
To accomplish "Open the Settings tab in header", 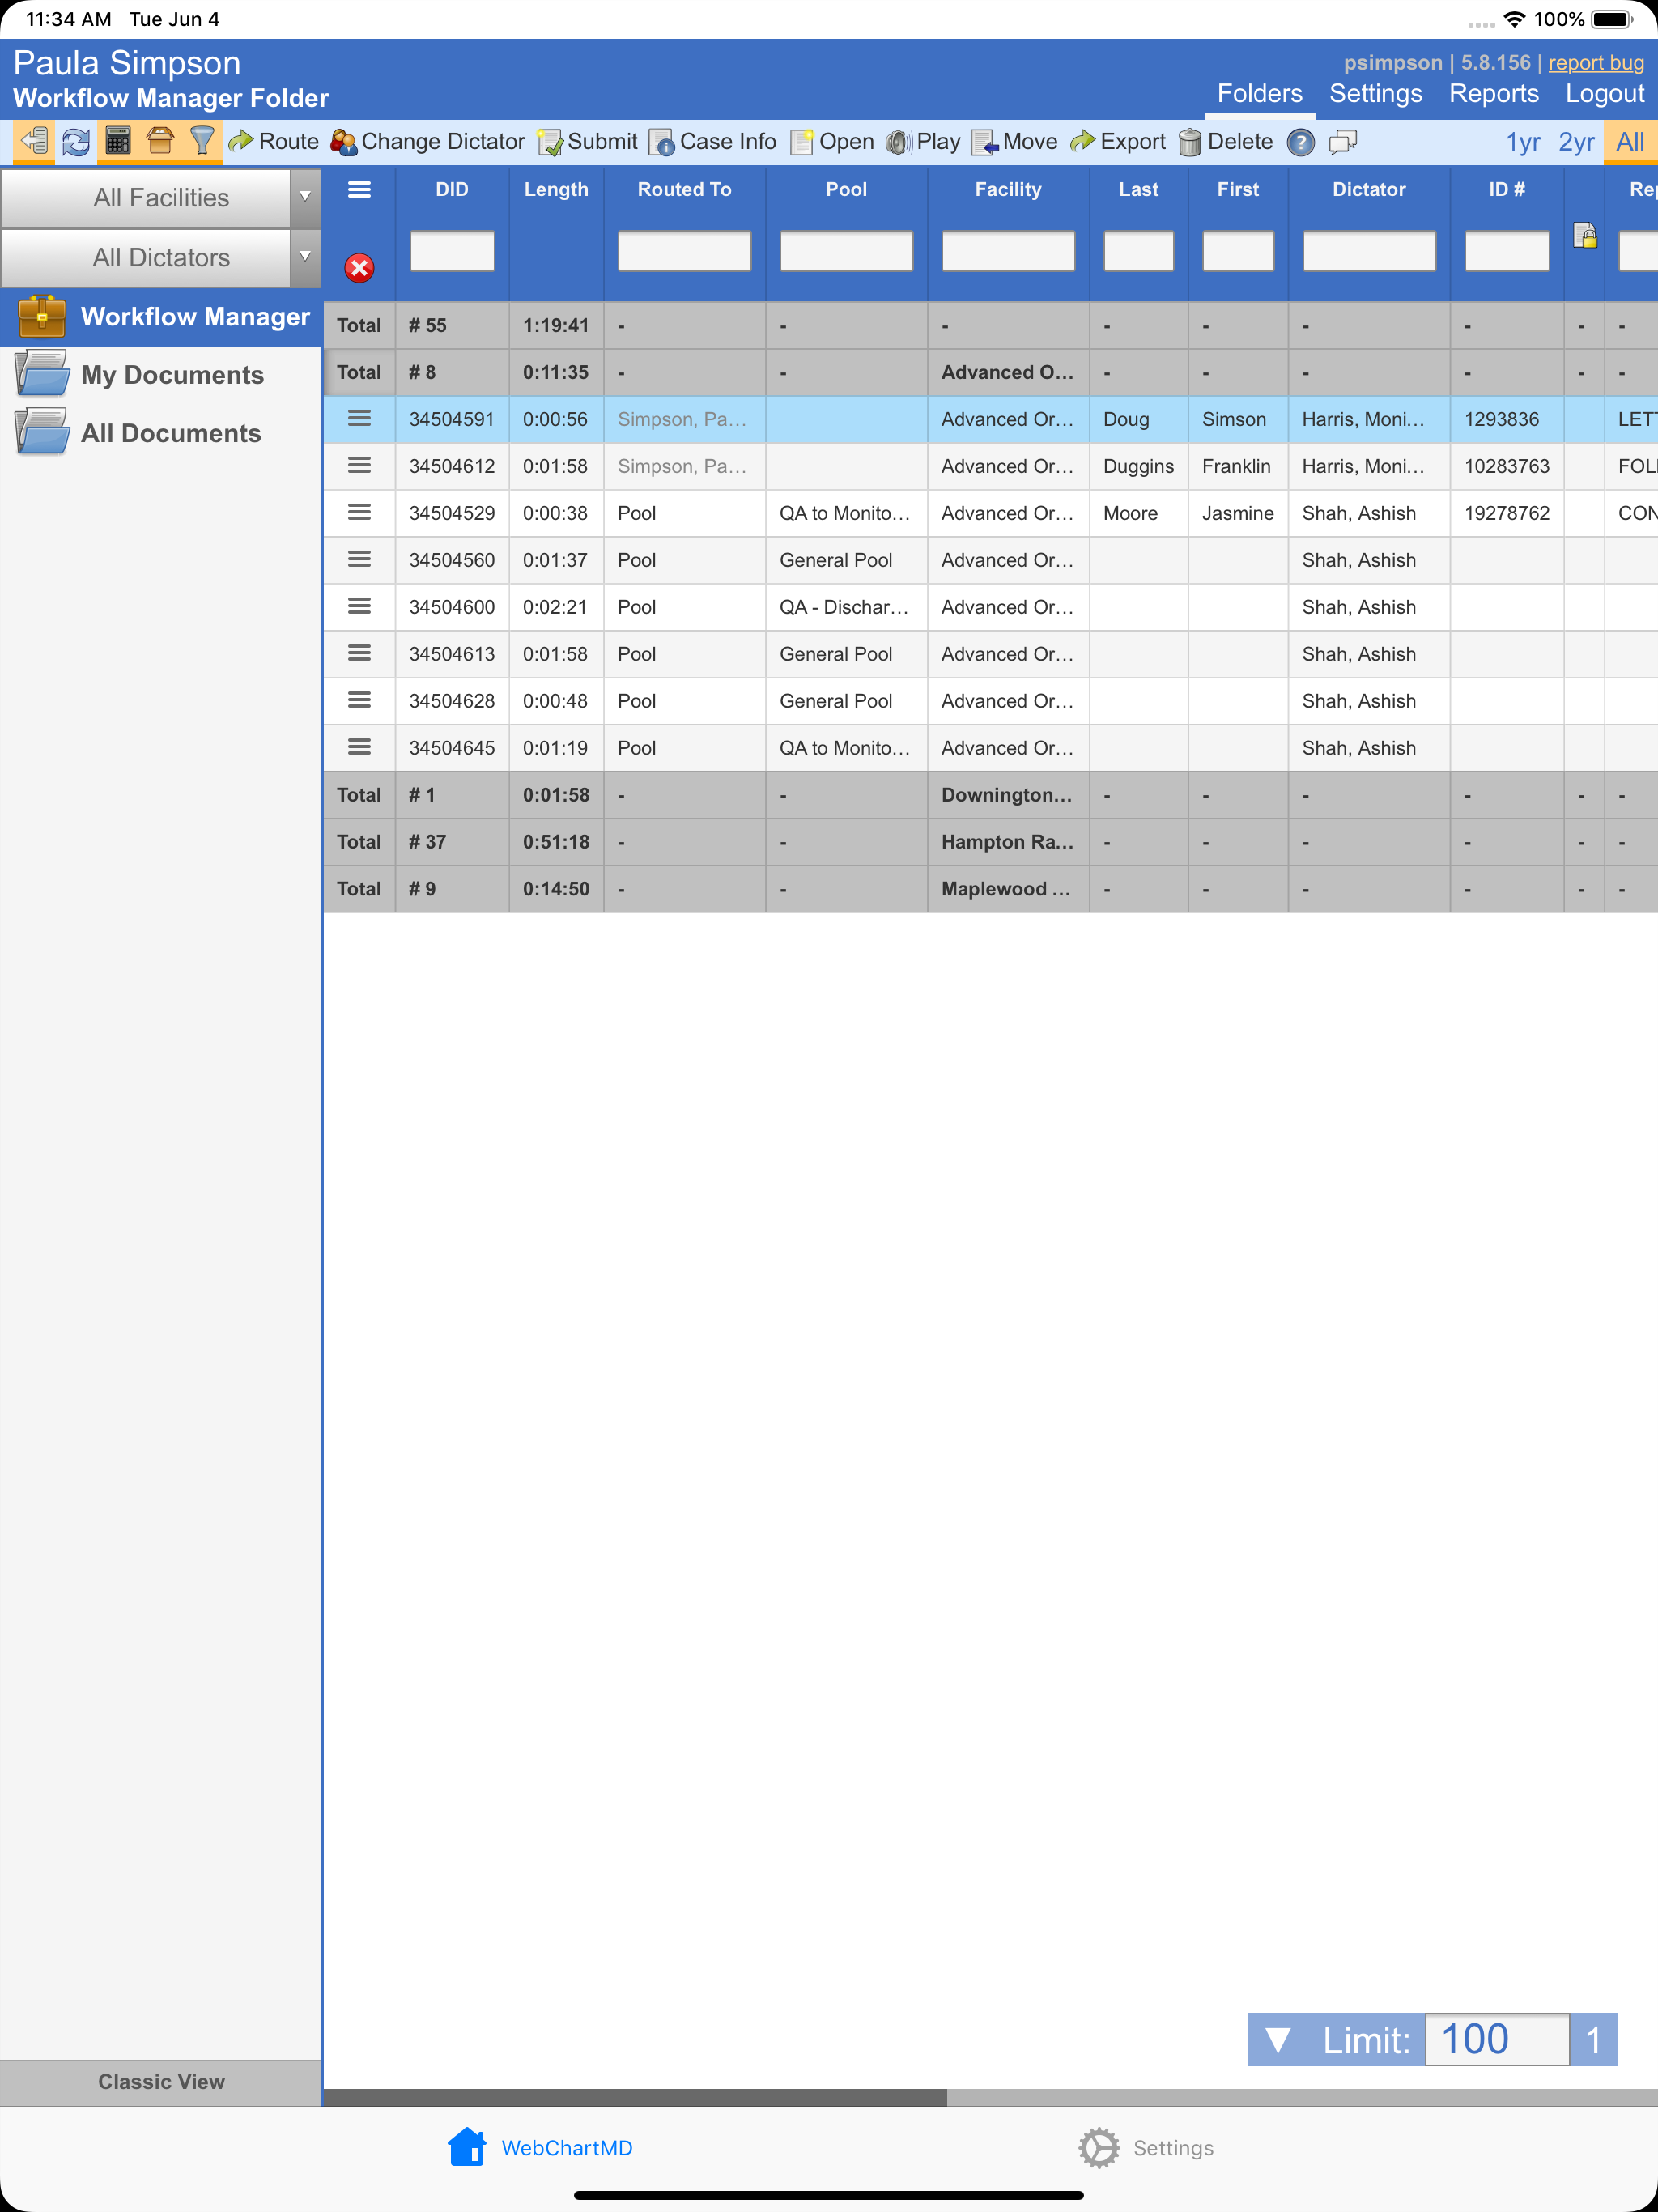I will pos(1375,94).
